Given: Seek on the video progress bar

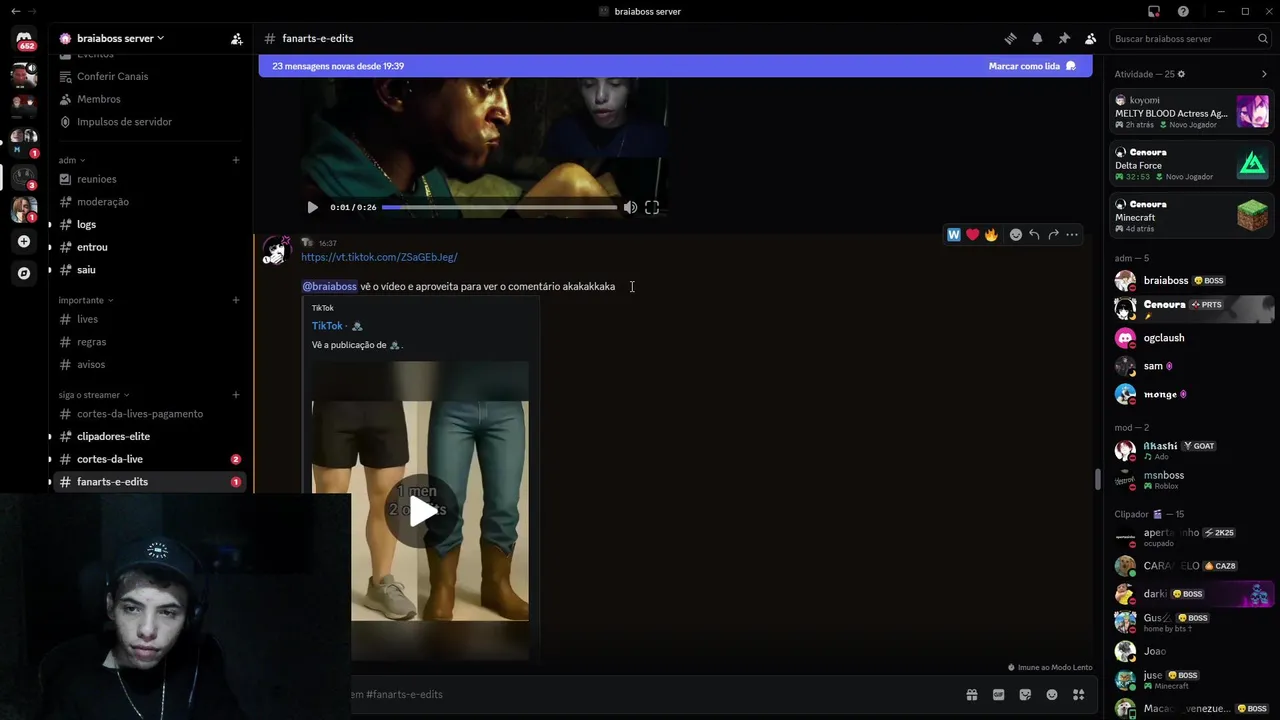Looking at the screenshot, I should pyautogui.click(x=499, y=207).
